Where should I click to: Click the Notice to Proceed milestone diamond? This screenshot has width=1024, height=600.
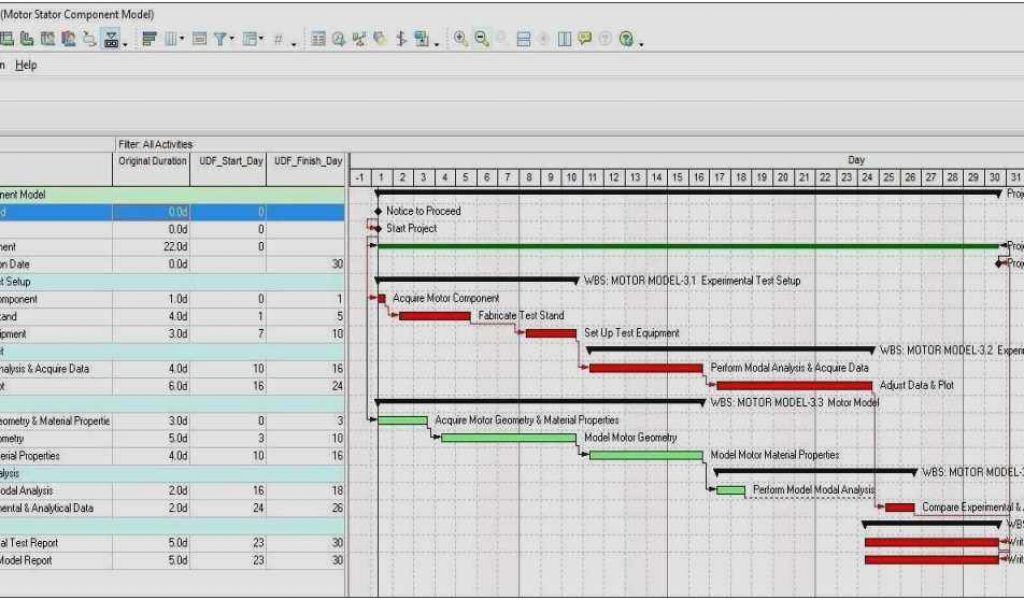pyautogui.click(x=378, y=211)
